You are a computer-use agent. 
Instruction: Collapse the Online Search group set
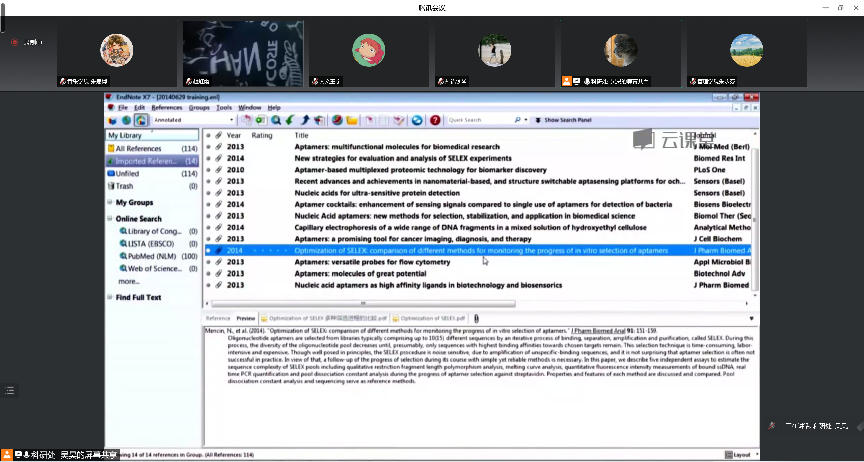(x=110, y=218)
